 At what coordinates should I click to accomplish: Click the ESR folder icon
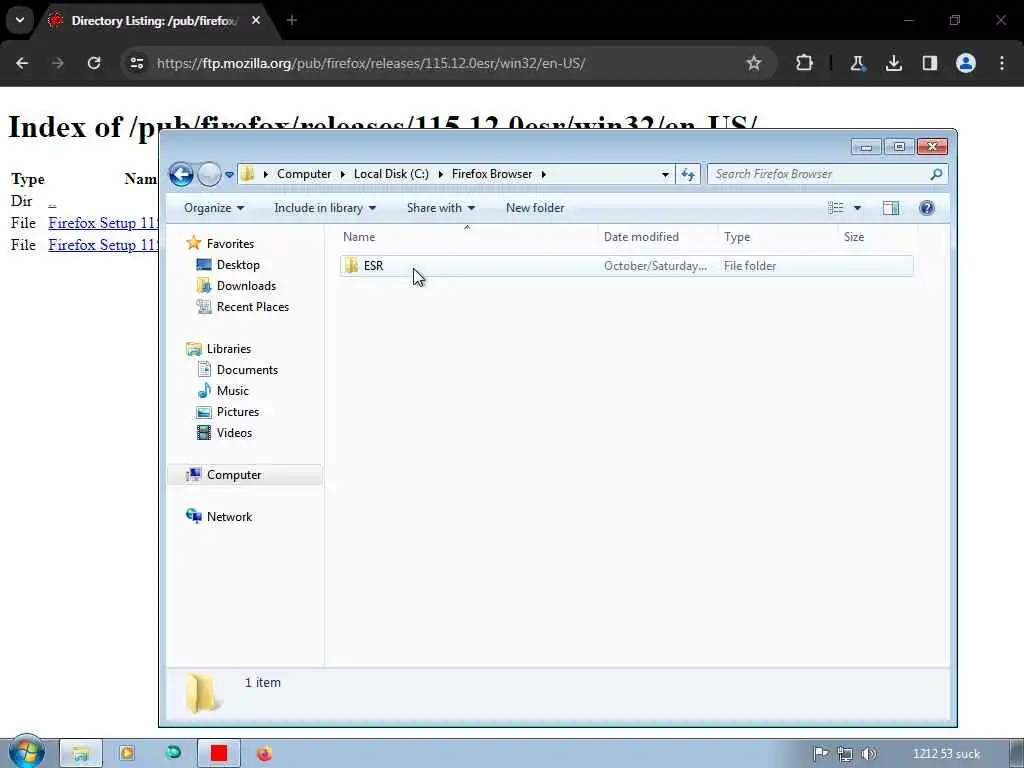pyautogui.click(x=351, y=265)
